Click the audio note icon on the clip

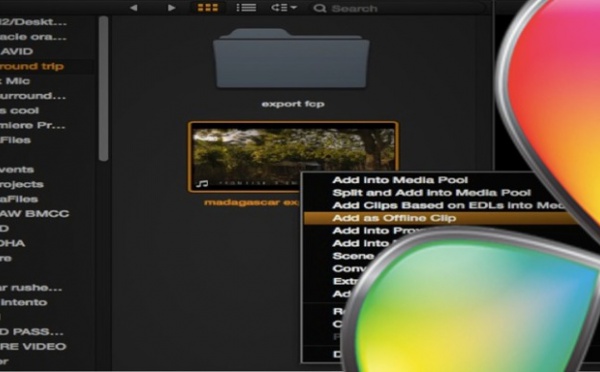coord(202,184)
